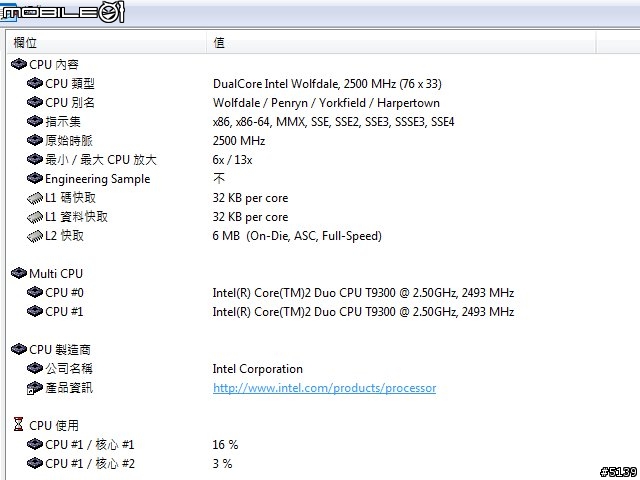
Task: Click the chip icon beside CPU #0
Action: pos(35,292)
